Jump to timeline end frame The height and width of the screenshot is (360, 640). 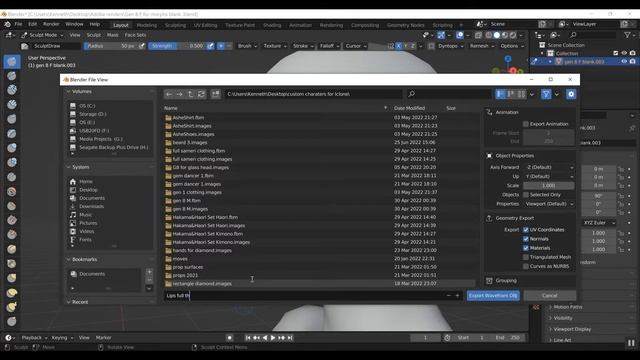(x=290, y=338)
